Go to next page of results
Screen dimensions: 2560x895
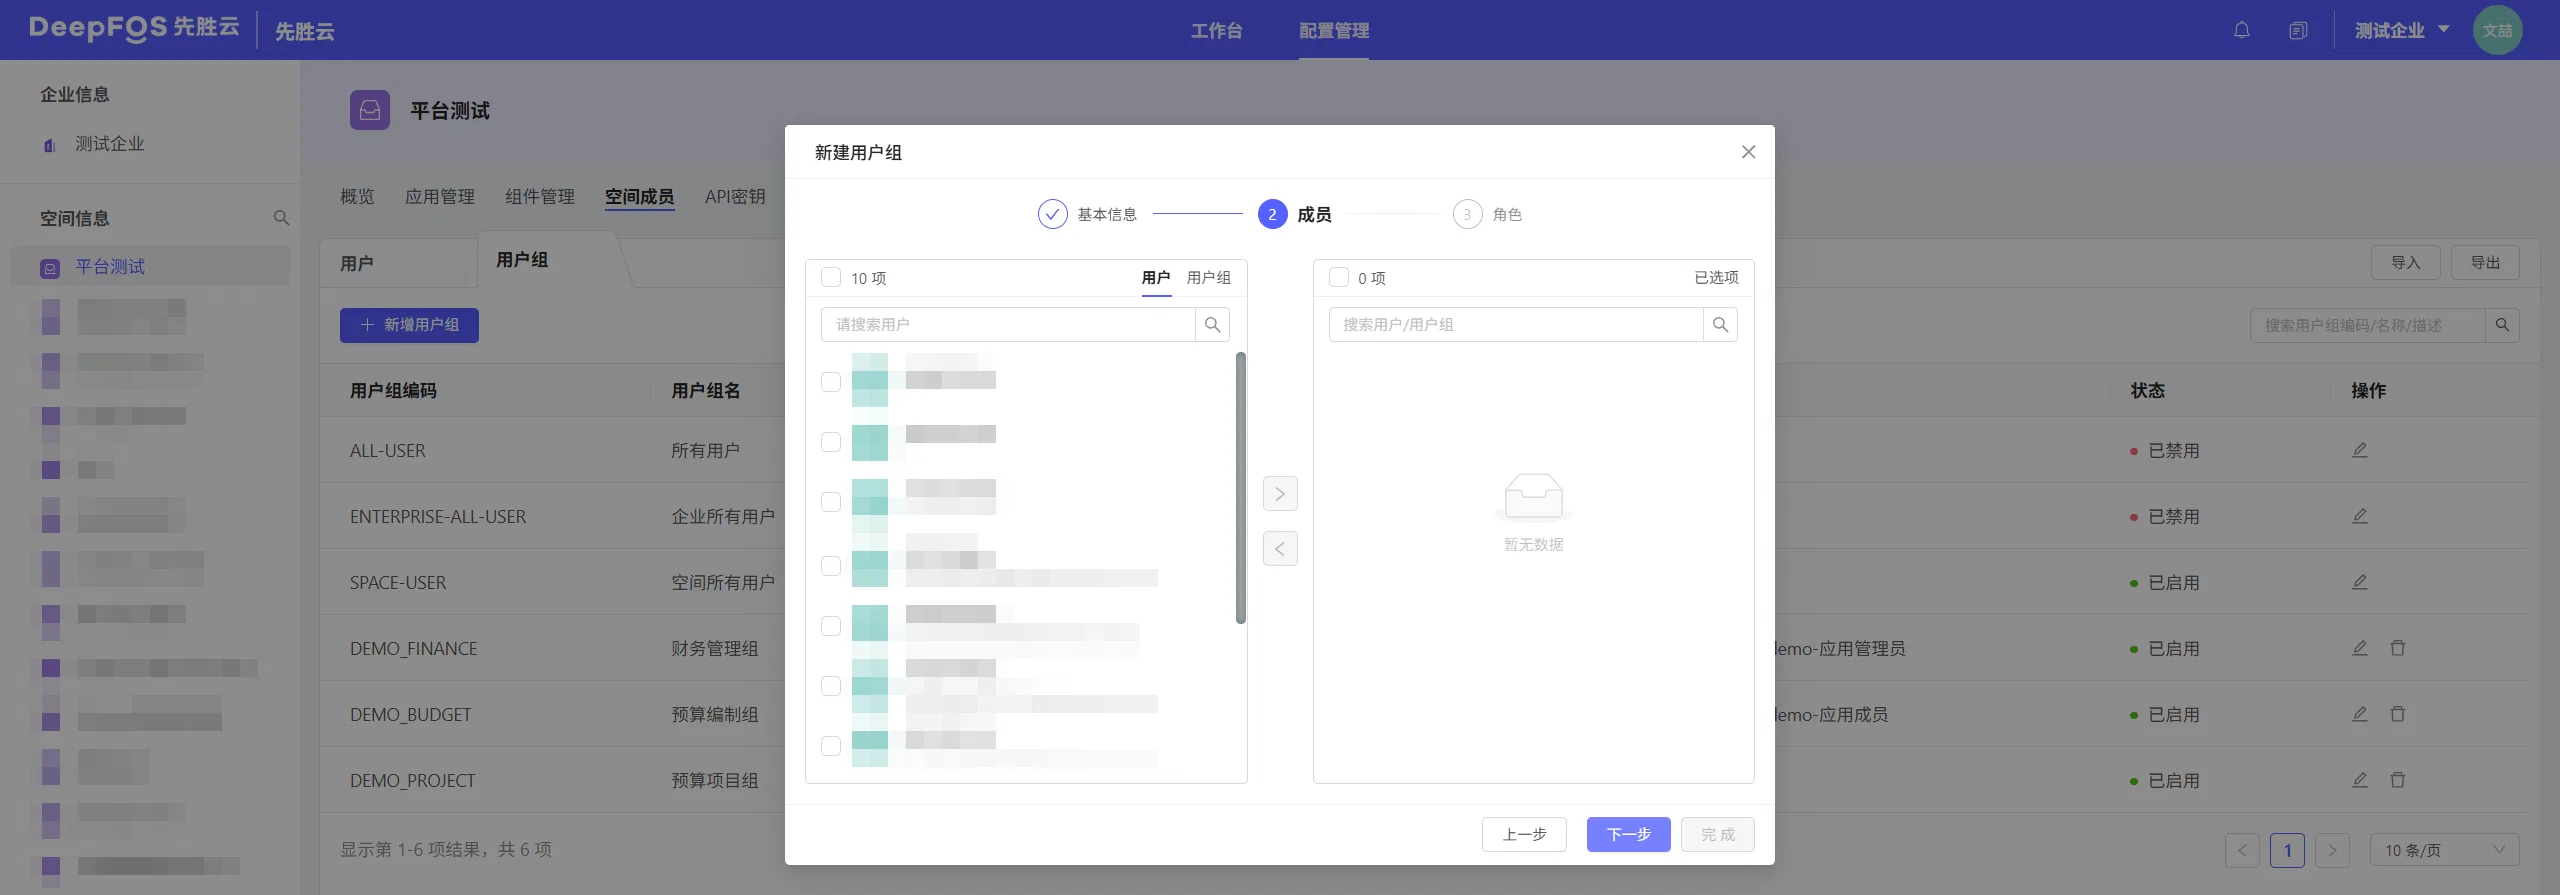click(2332, 850)
